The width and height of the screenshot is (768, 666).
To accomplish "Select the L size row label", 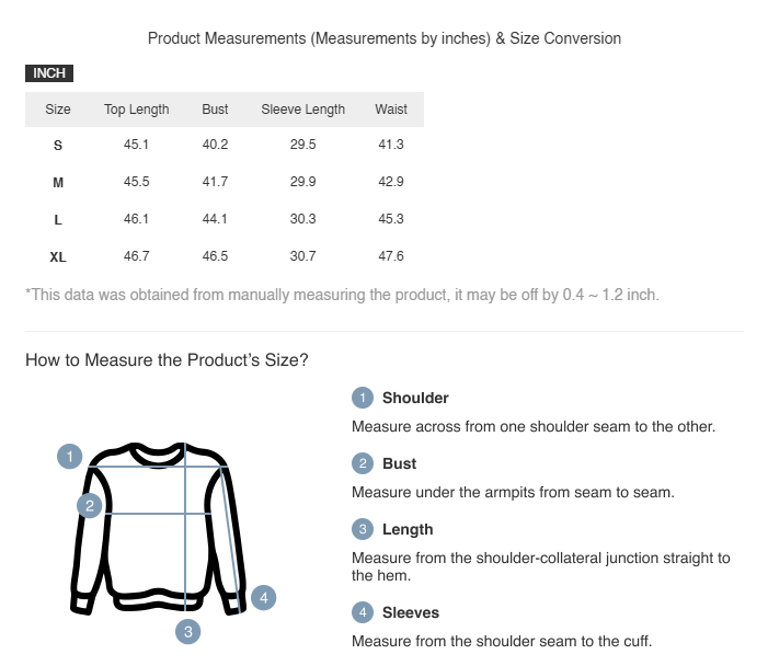I will [58, 219].
